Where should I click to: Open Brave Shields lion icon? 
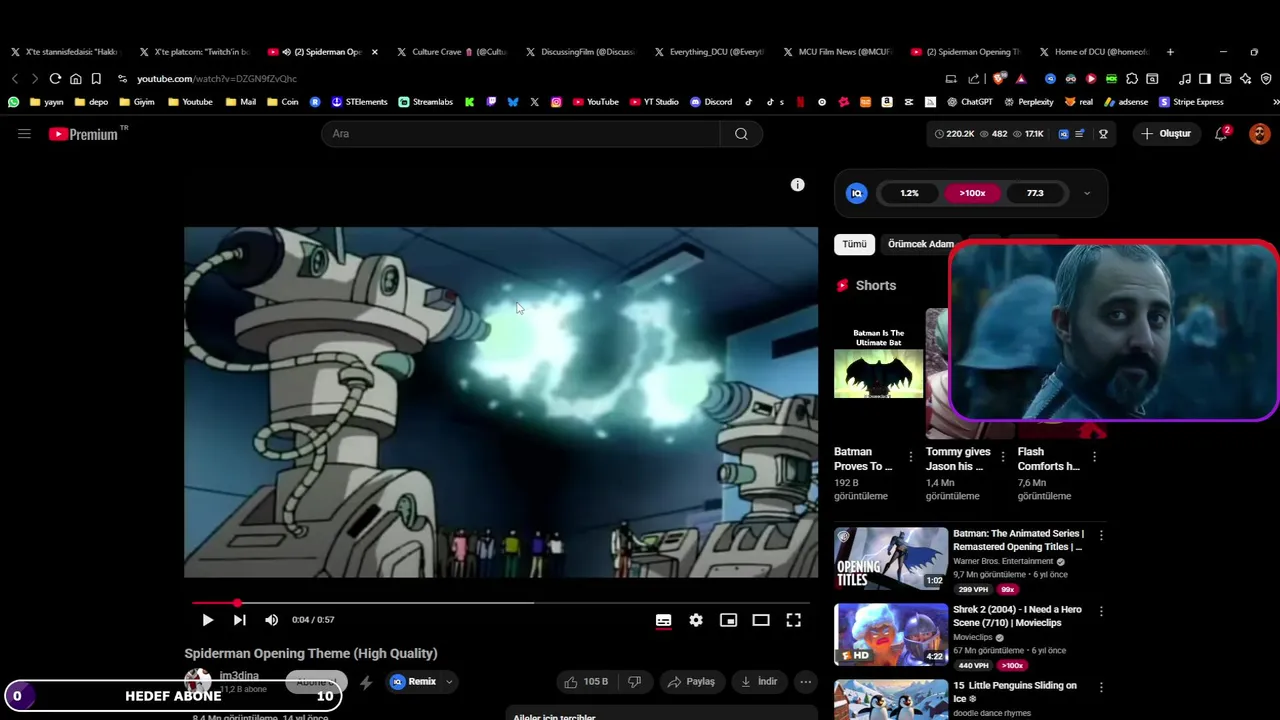point(999,79)
